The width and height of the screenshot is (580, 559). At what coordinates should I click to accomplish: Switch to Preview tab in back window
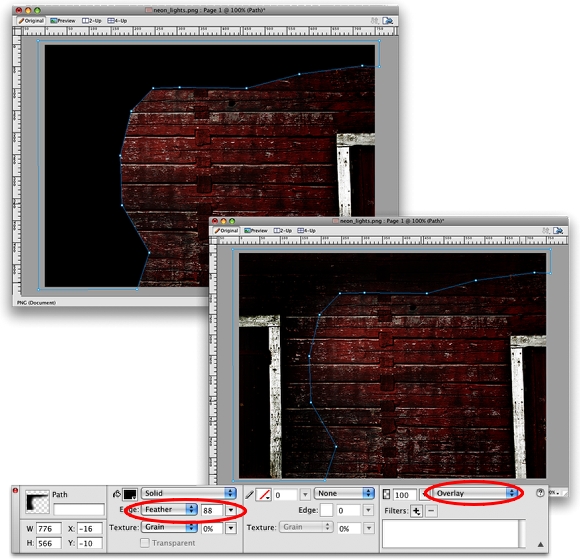tap(63, 21)
